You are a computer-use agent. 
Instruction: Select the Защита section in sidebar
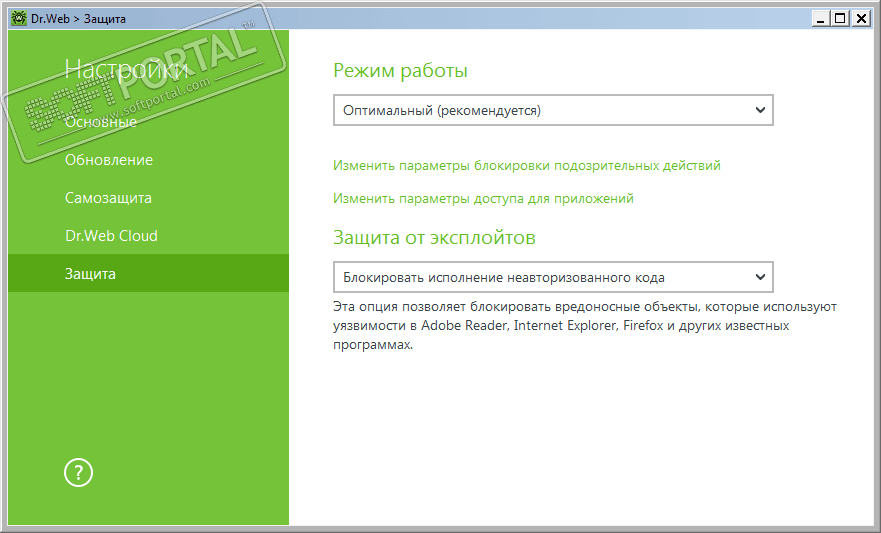point(148,274)
